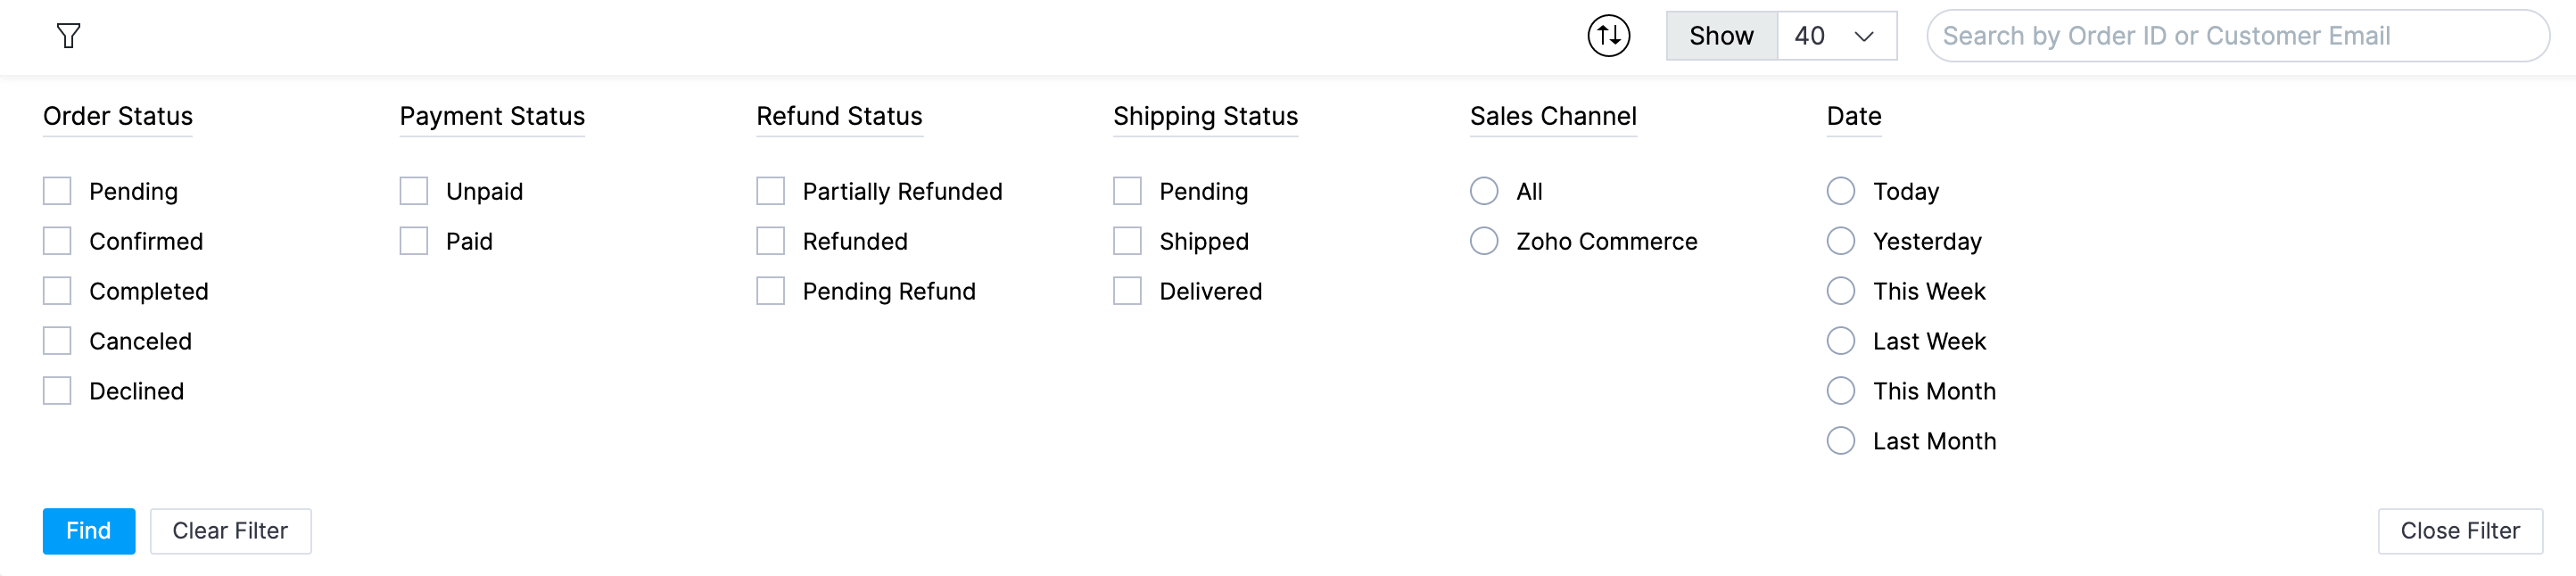Click the funnel filter icon
The height and width of the screenshot is (576, 2576).
68,36
